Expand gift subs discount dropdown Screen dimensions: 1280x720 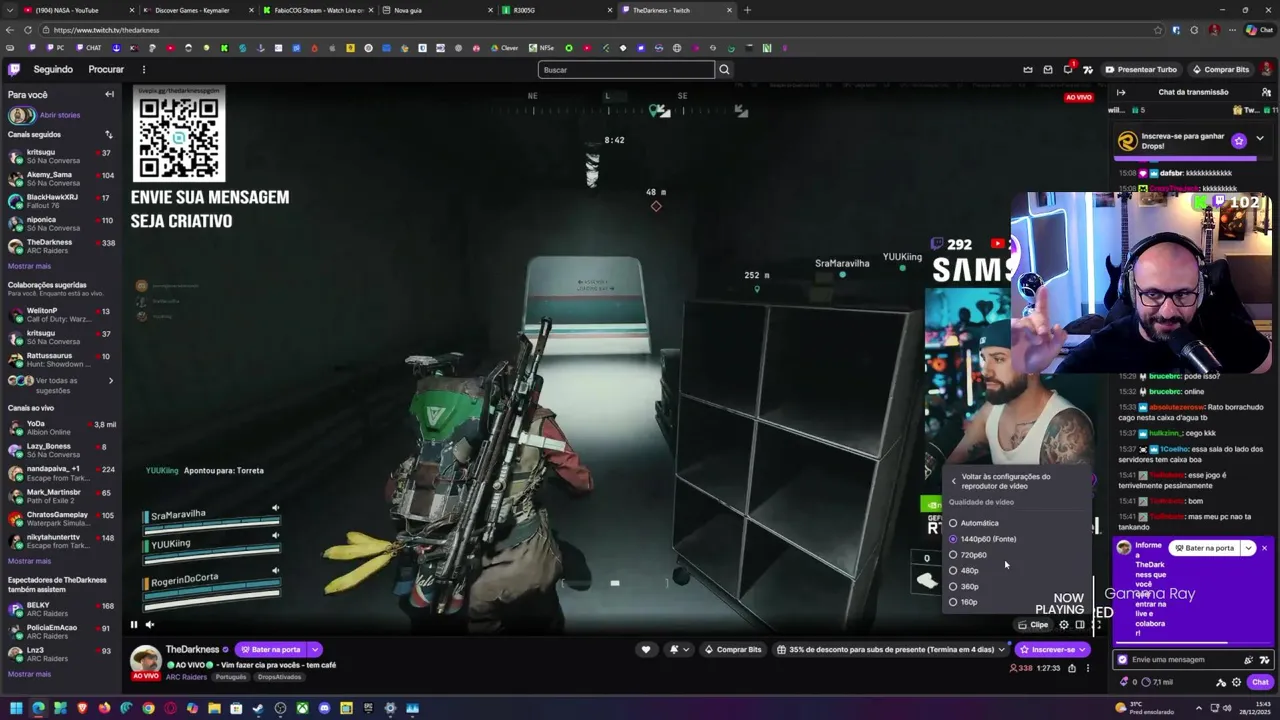pos(1003,649)
